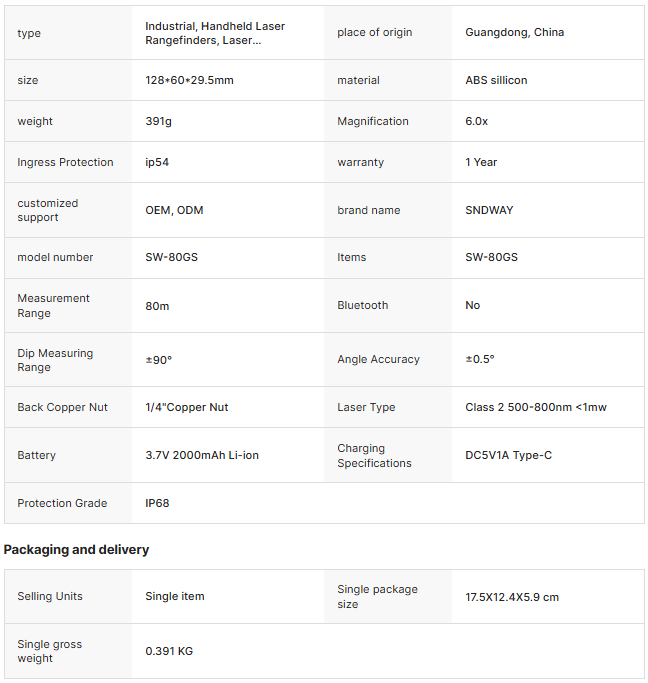Click the "model number" label cell
The width and height of the screenshot is (648, 683).
pyautogui.click(x=55, y=257)
